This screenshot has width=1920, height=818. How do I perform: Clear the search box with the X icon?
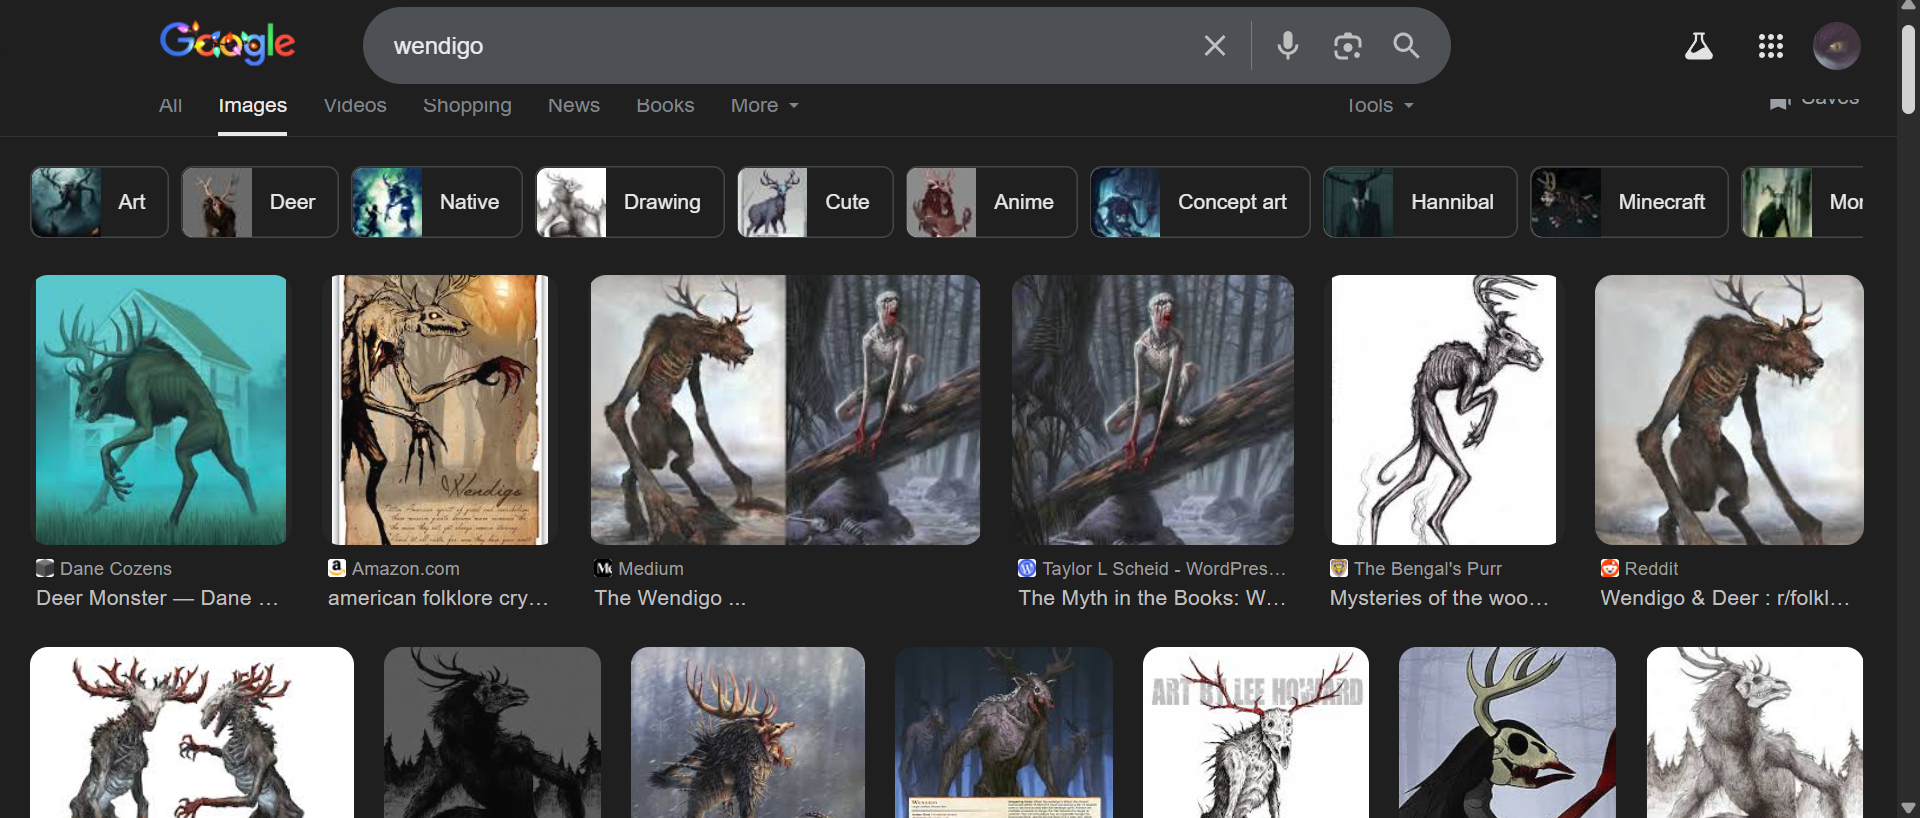coord(1214,46)
